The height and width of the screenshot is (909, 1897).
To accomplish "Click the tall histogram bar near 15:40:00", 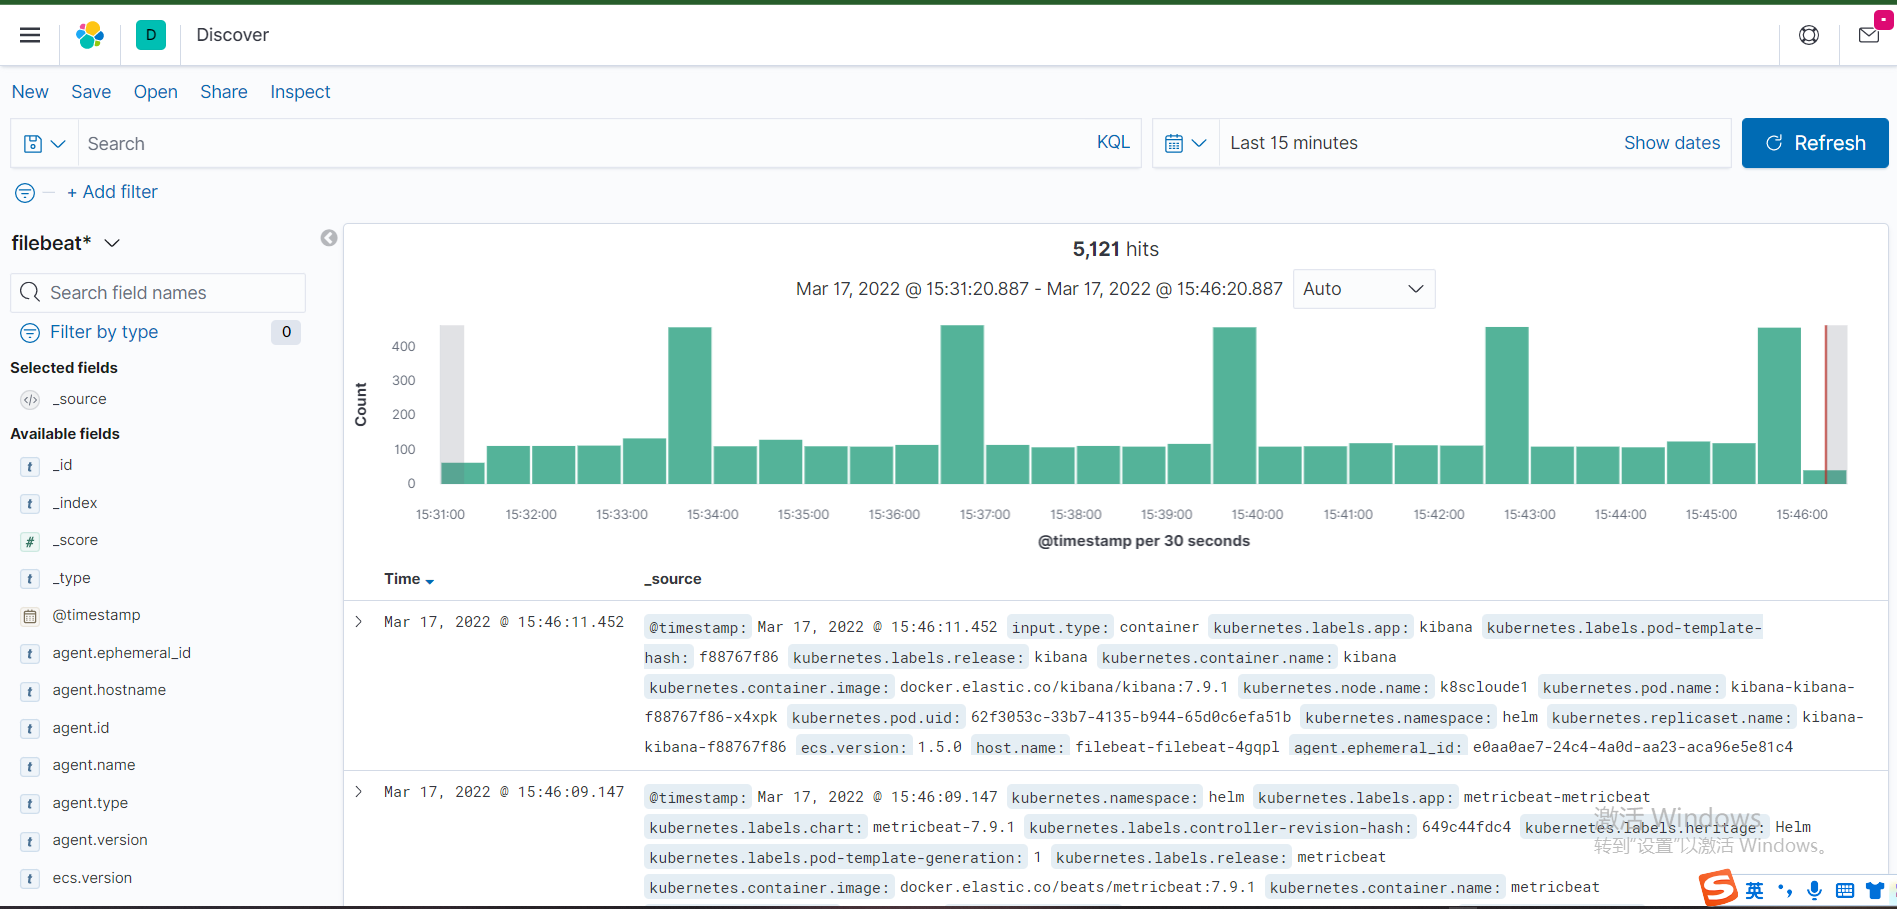I will point(1234,406).
